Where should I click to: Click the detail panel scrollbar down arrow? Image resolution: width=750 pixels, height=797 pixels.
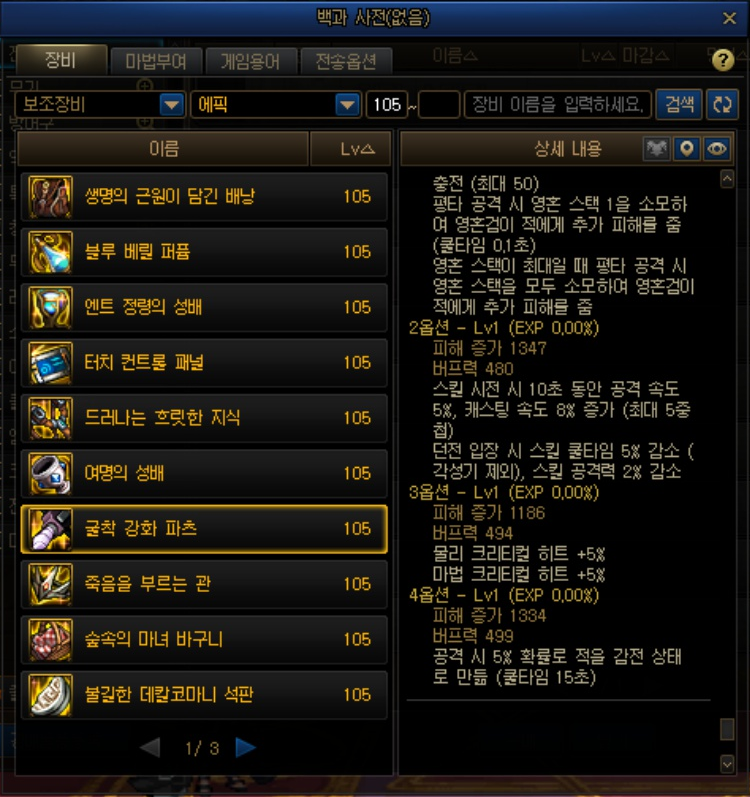point(727,763)
